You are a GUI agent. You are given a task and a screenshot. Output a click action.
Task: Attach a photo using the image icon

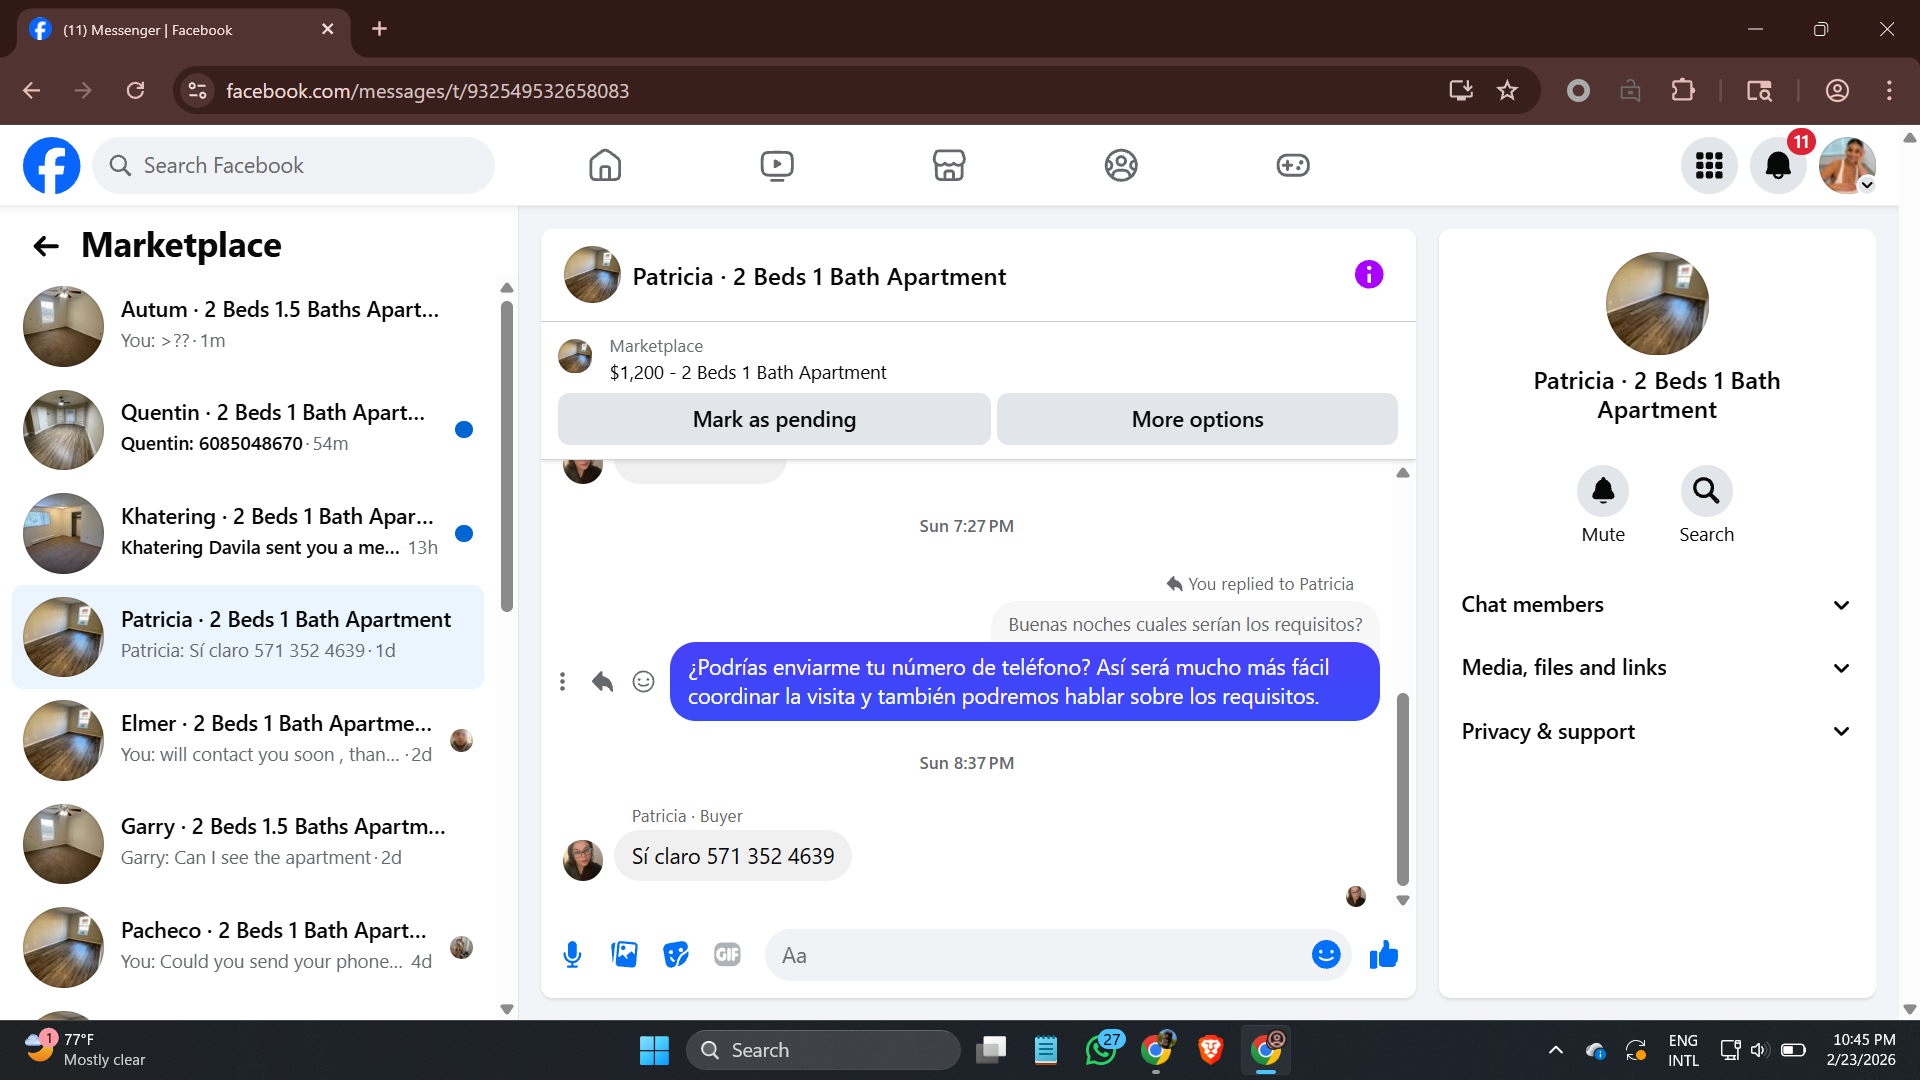(x=624, y=955)
